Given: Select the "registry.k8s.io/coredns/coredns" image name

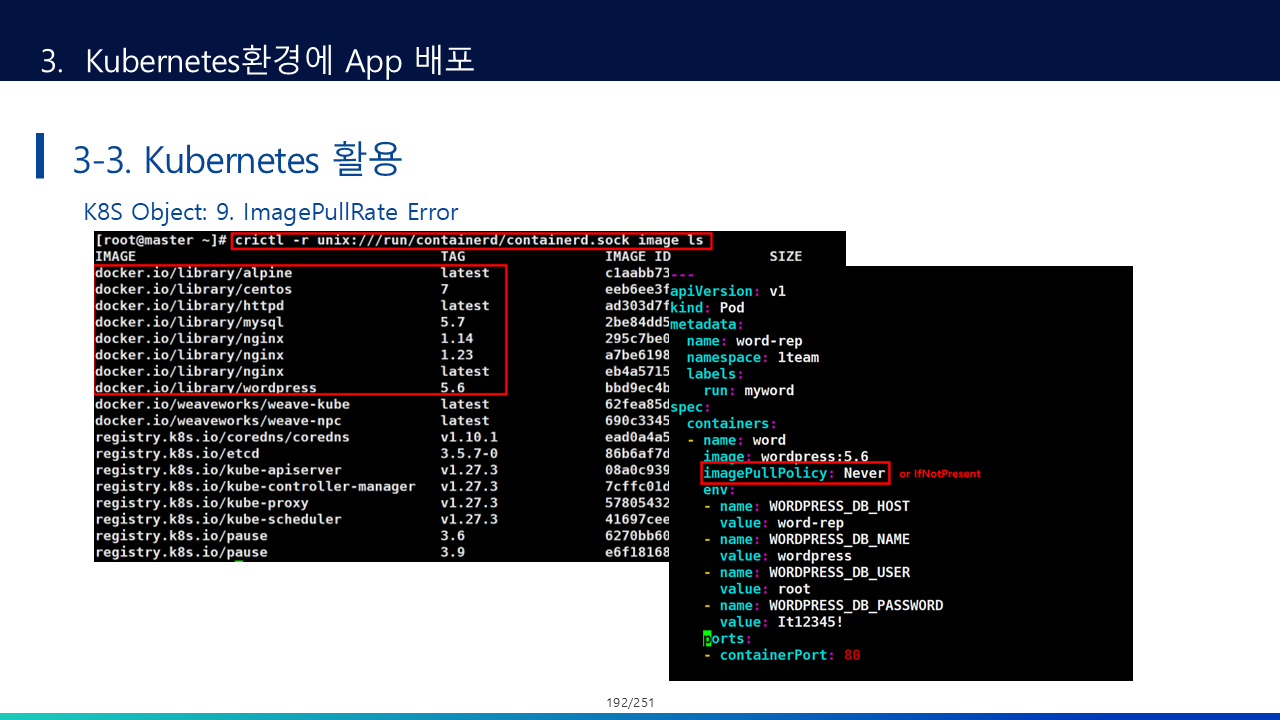Looking at the screenshot, I should coord(222,437).
